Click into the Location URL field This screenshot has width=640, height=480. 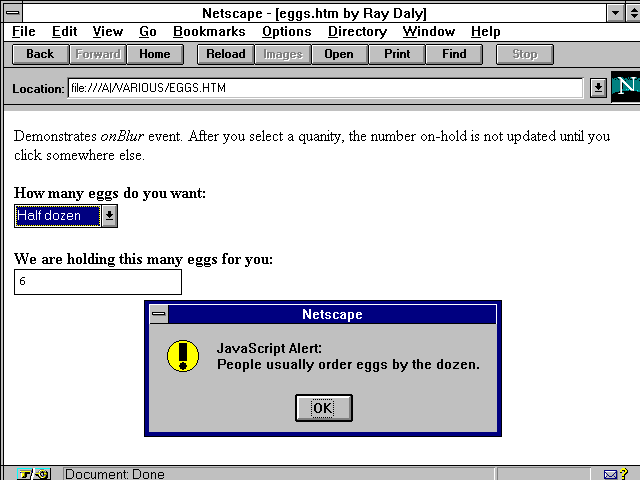(324, 88)
